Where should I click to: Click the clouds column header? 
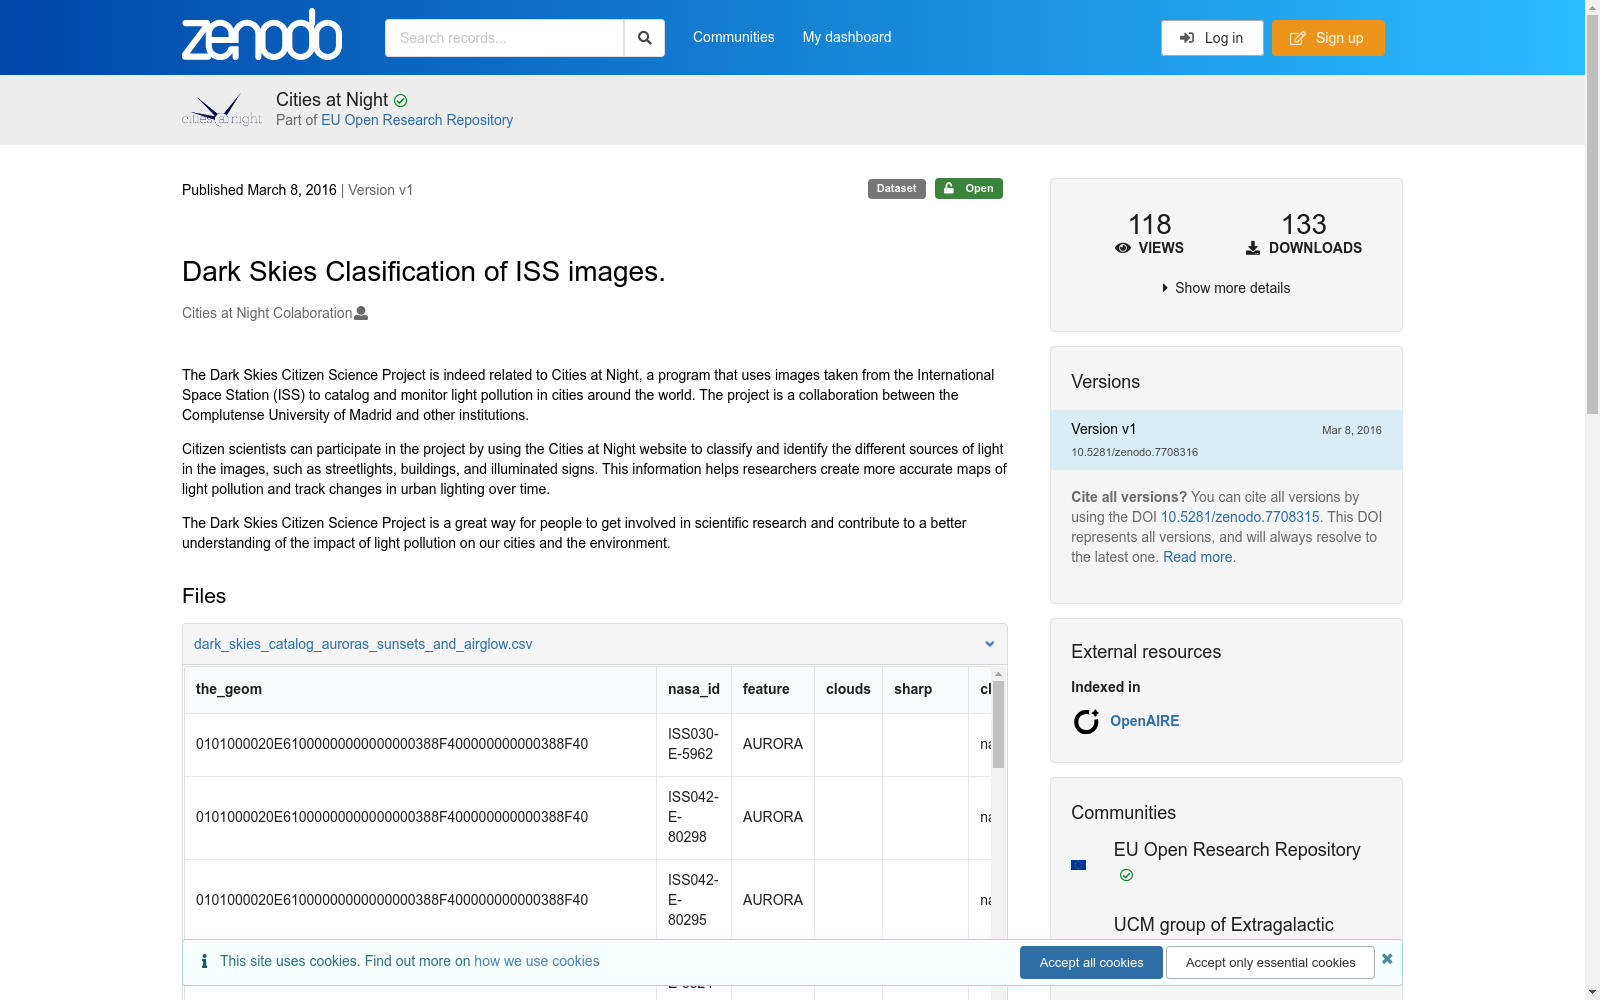point(848,689)
